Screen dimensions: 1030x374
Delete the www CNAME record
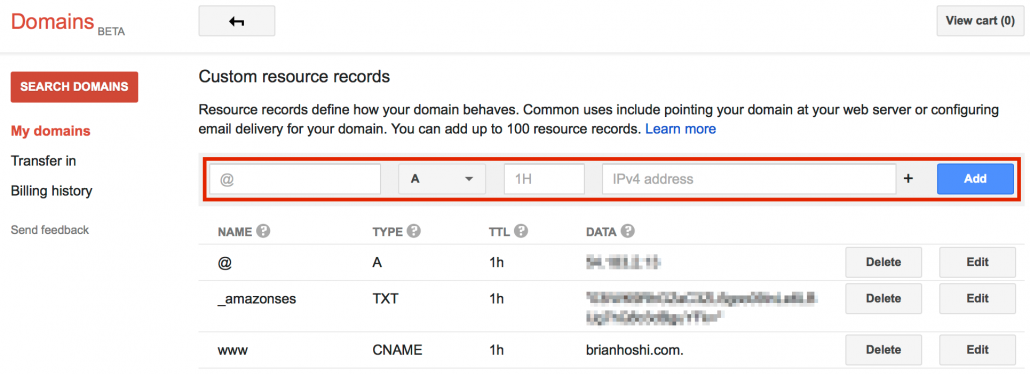[884, 350]
